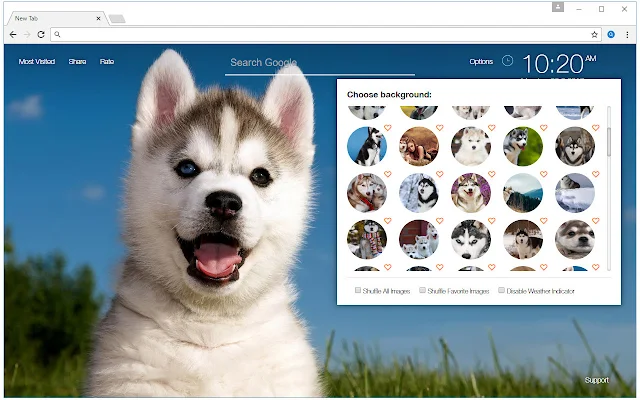Screen dimensions: 640x400
Task: Click the browser address bar
Action: tap(324, 35)
